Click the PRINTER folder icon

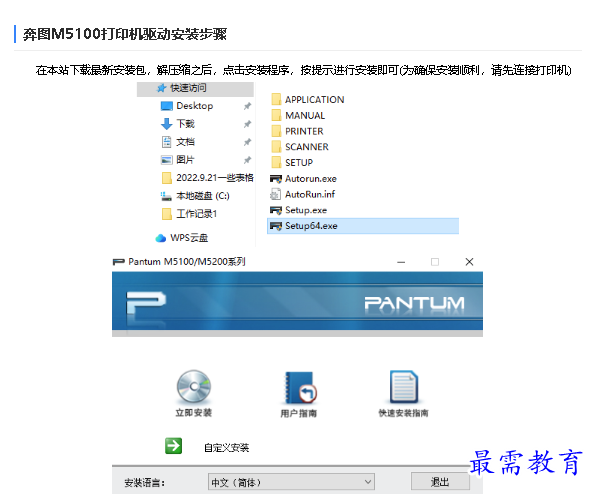point(276,131)
